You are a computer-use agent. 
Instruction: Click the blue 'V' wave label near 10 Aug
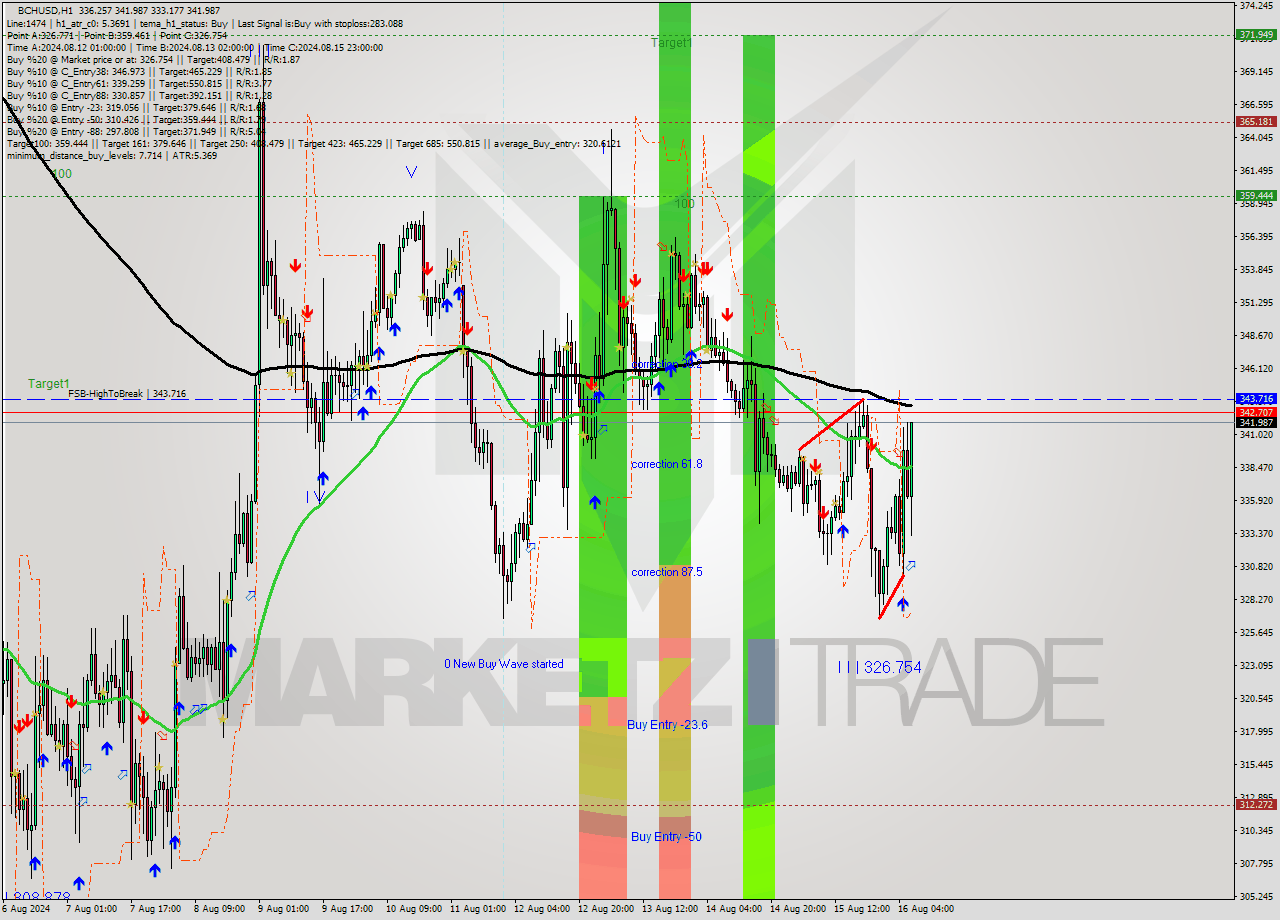[412, 173]
